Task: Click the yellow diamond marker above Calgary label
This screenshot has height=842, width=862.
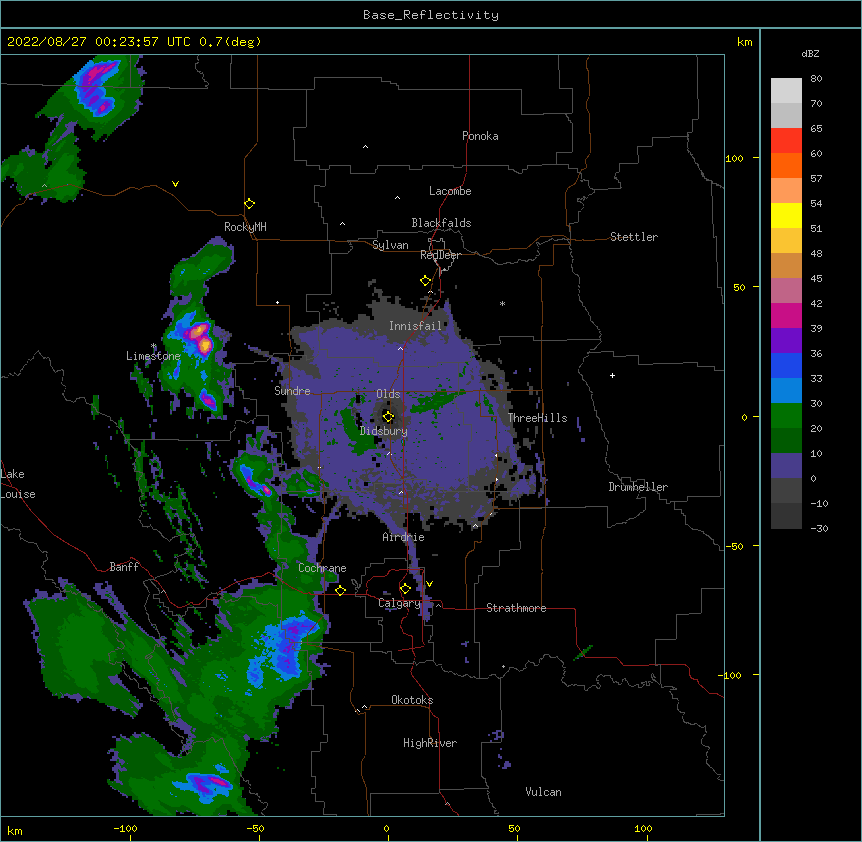Action: pos(405,589)
